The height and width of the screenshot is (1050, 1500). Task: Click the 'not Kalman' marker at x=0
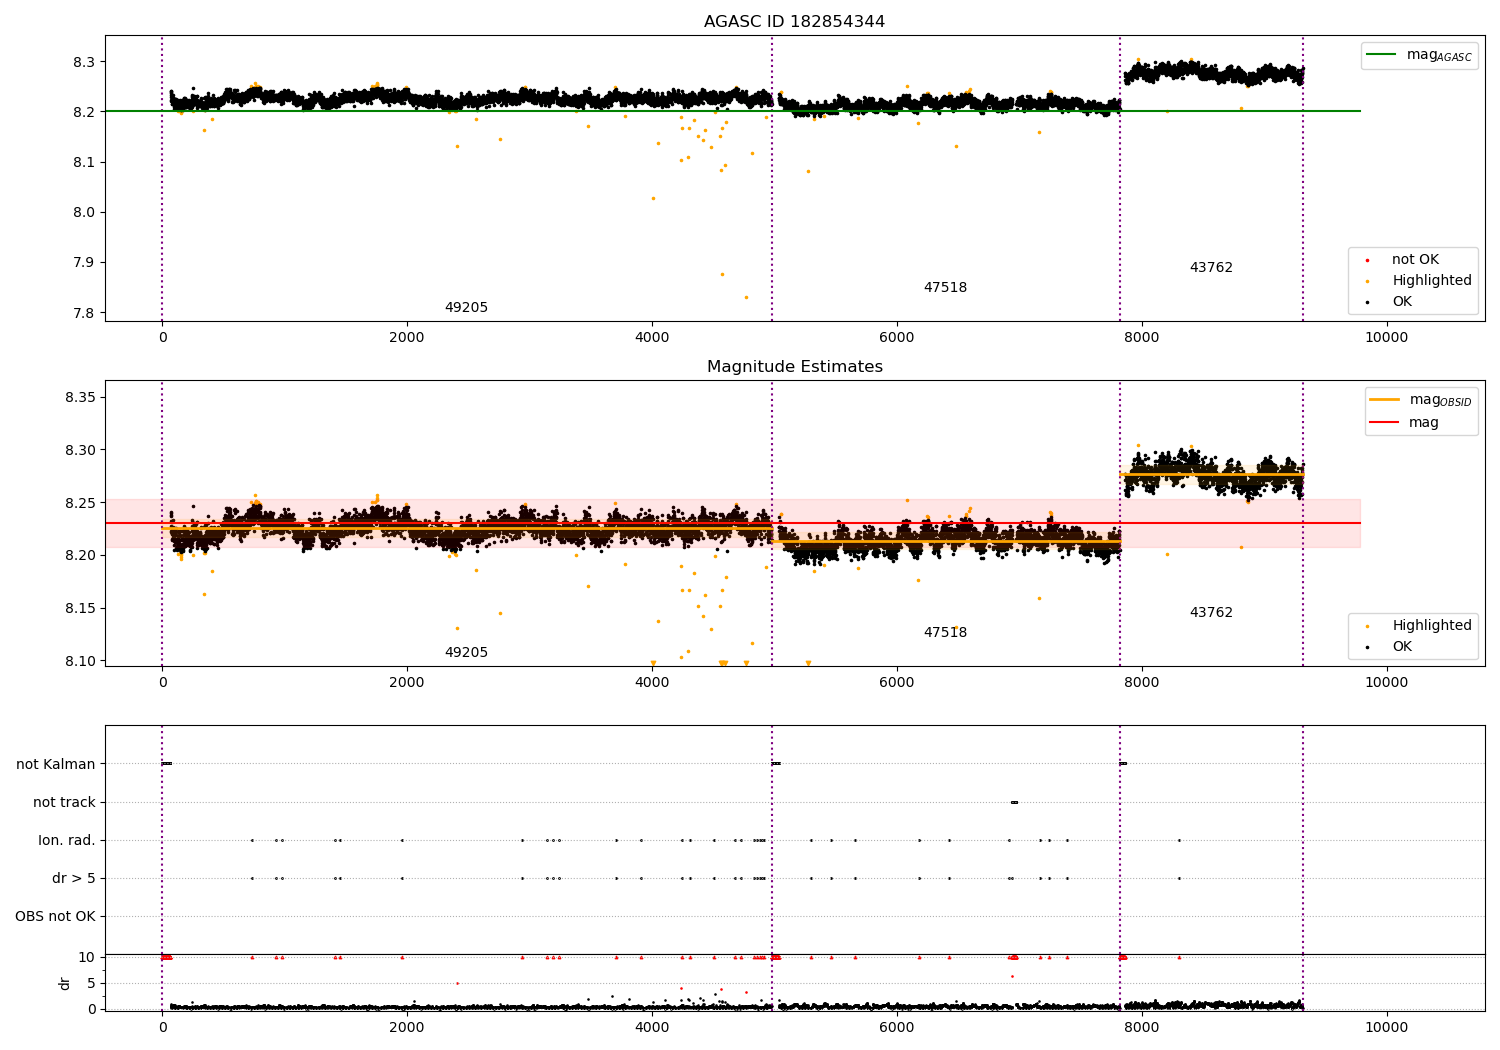tap(167, 764)
